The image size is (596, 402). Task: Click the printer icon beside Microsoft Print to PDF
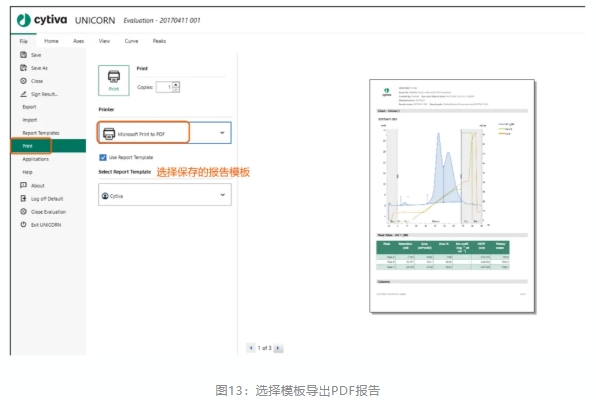(109, 134)
